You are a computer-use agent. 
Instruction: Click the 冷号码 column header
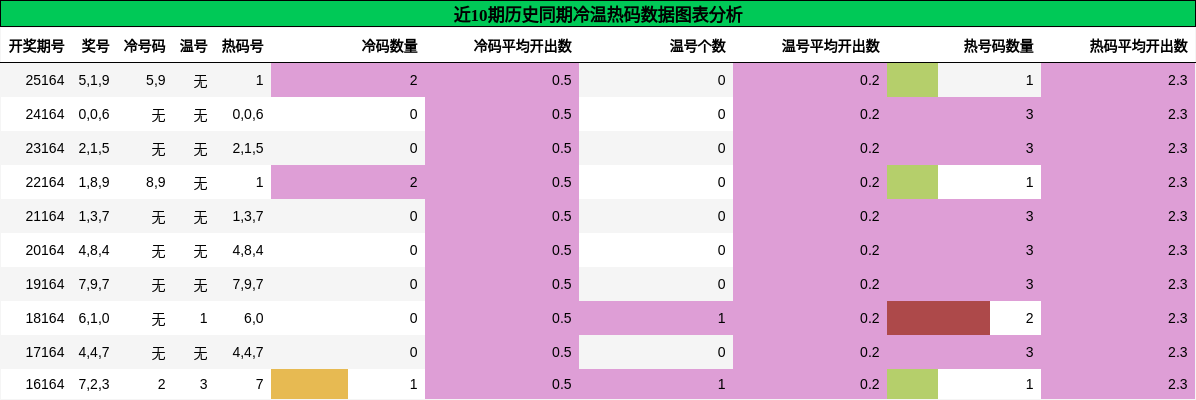(144, 47)
